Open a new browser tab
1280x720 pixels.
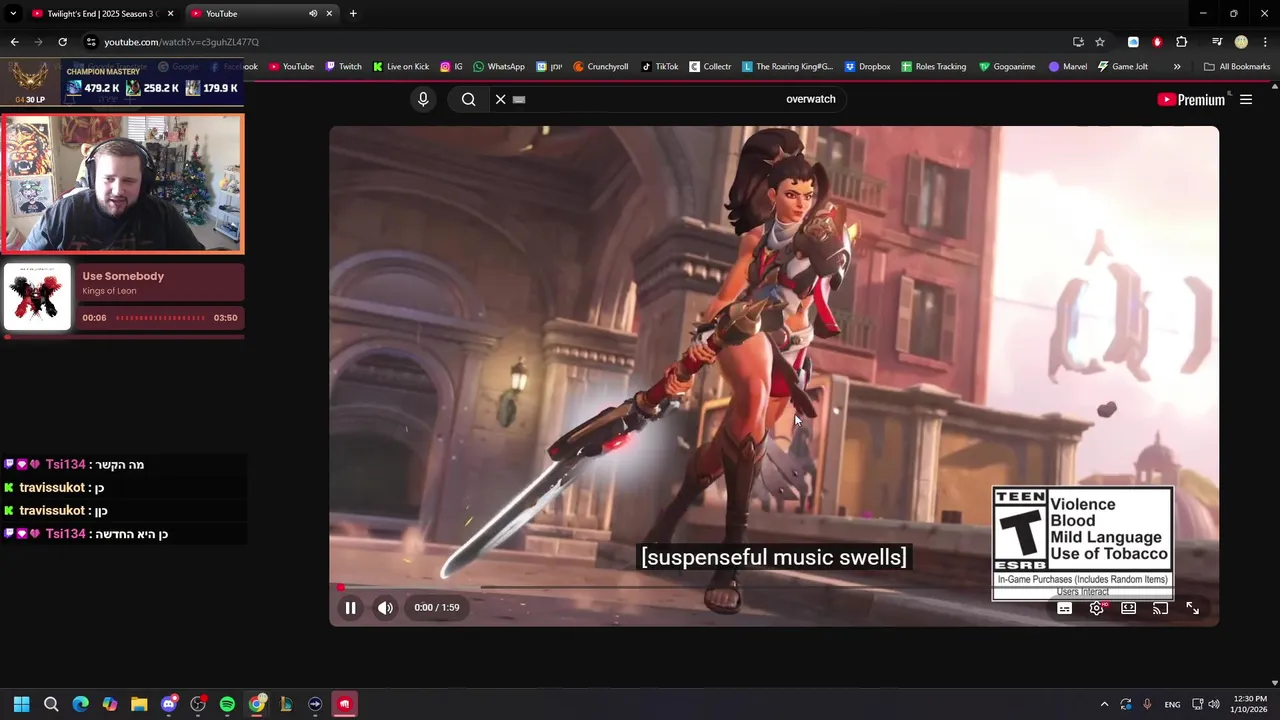pyautogui.click(x=353, y=14)
